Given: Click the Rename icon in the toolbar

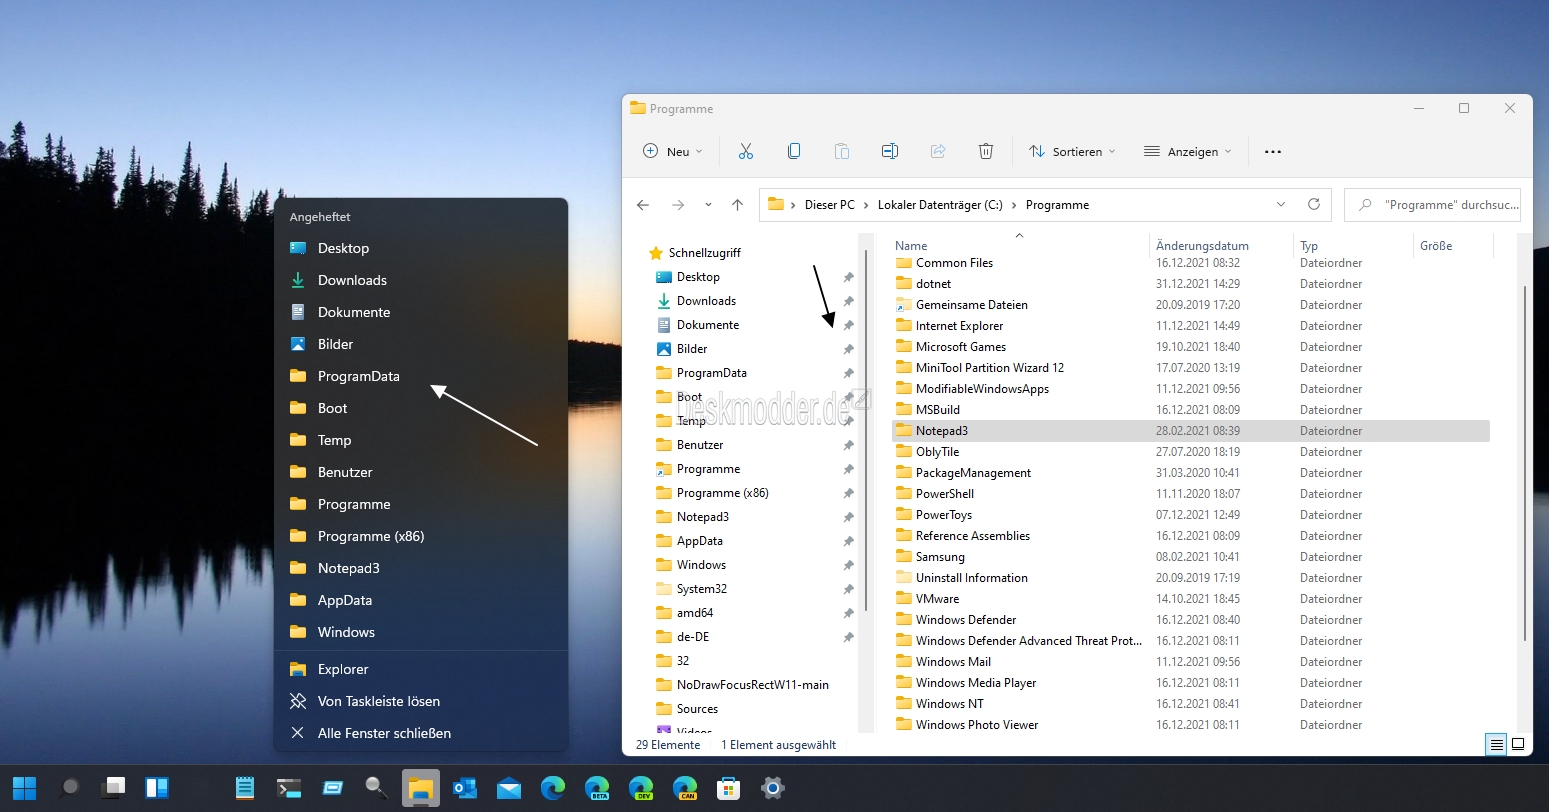Looking at the screenshot, I should (x=890, y=151).
